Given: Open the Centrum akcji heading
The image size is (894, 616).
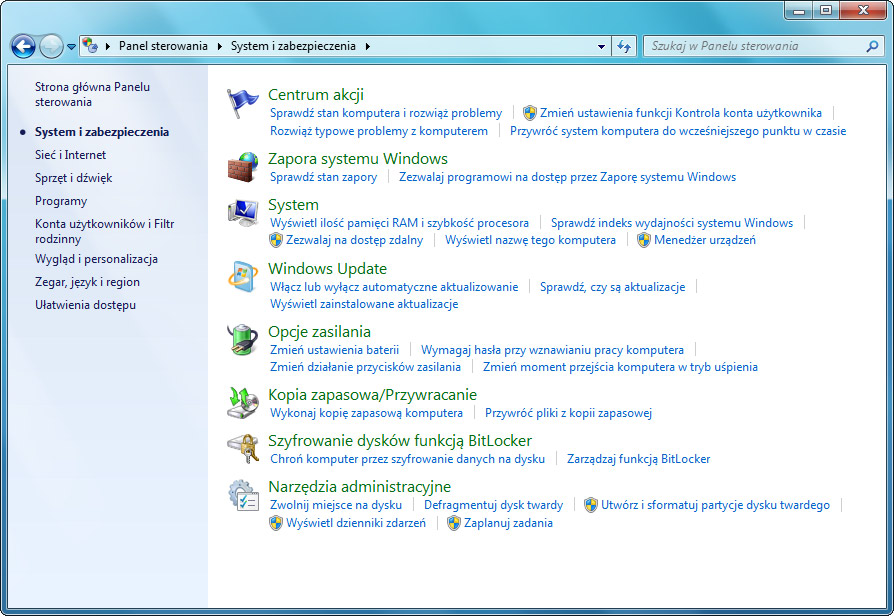Looking at the screenshot, I should click(x=316, y=95).
